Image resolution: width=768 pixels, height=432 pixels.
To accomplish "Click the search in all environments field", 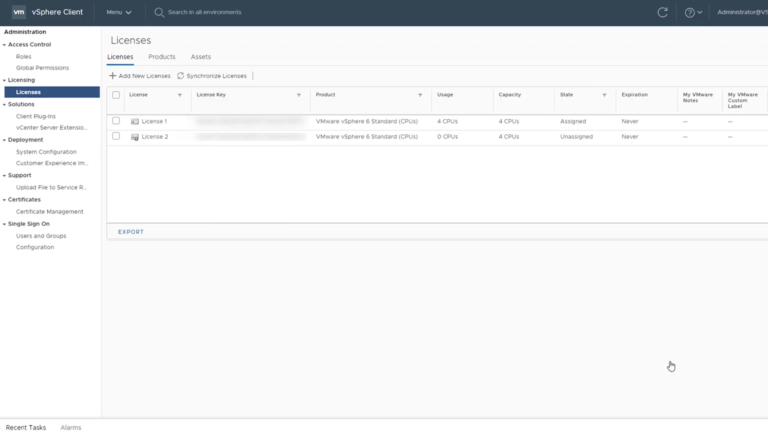I will pos(205,12).
